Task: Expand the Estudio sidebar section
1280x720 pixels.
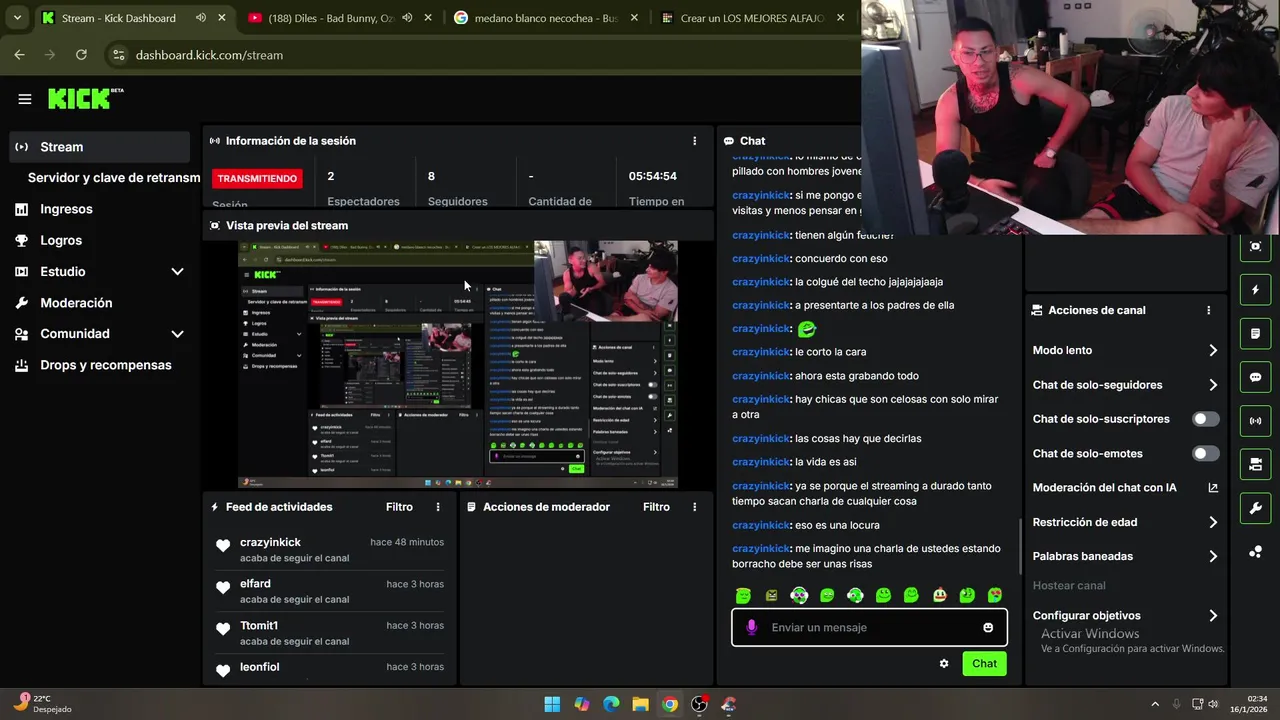Action: pyautogui.click(x=177, y=272)
